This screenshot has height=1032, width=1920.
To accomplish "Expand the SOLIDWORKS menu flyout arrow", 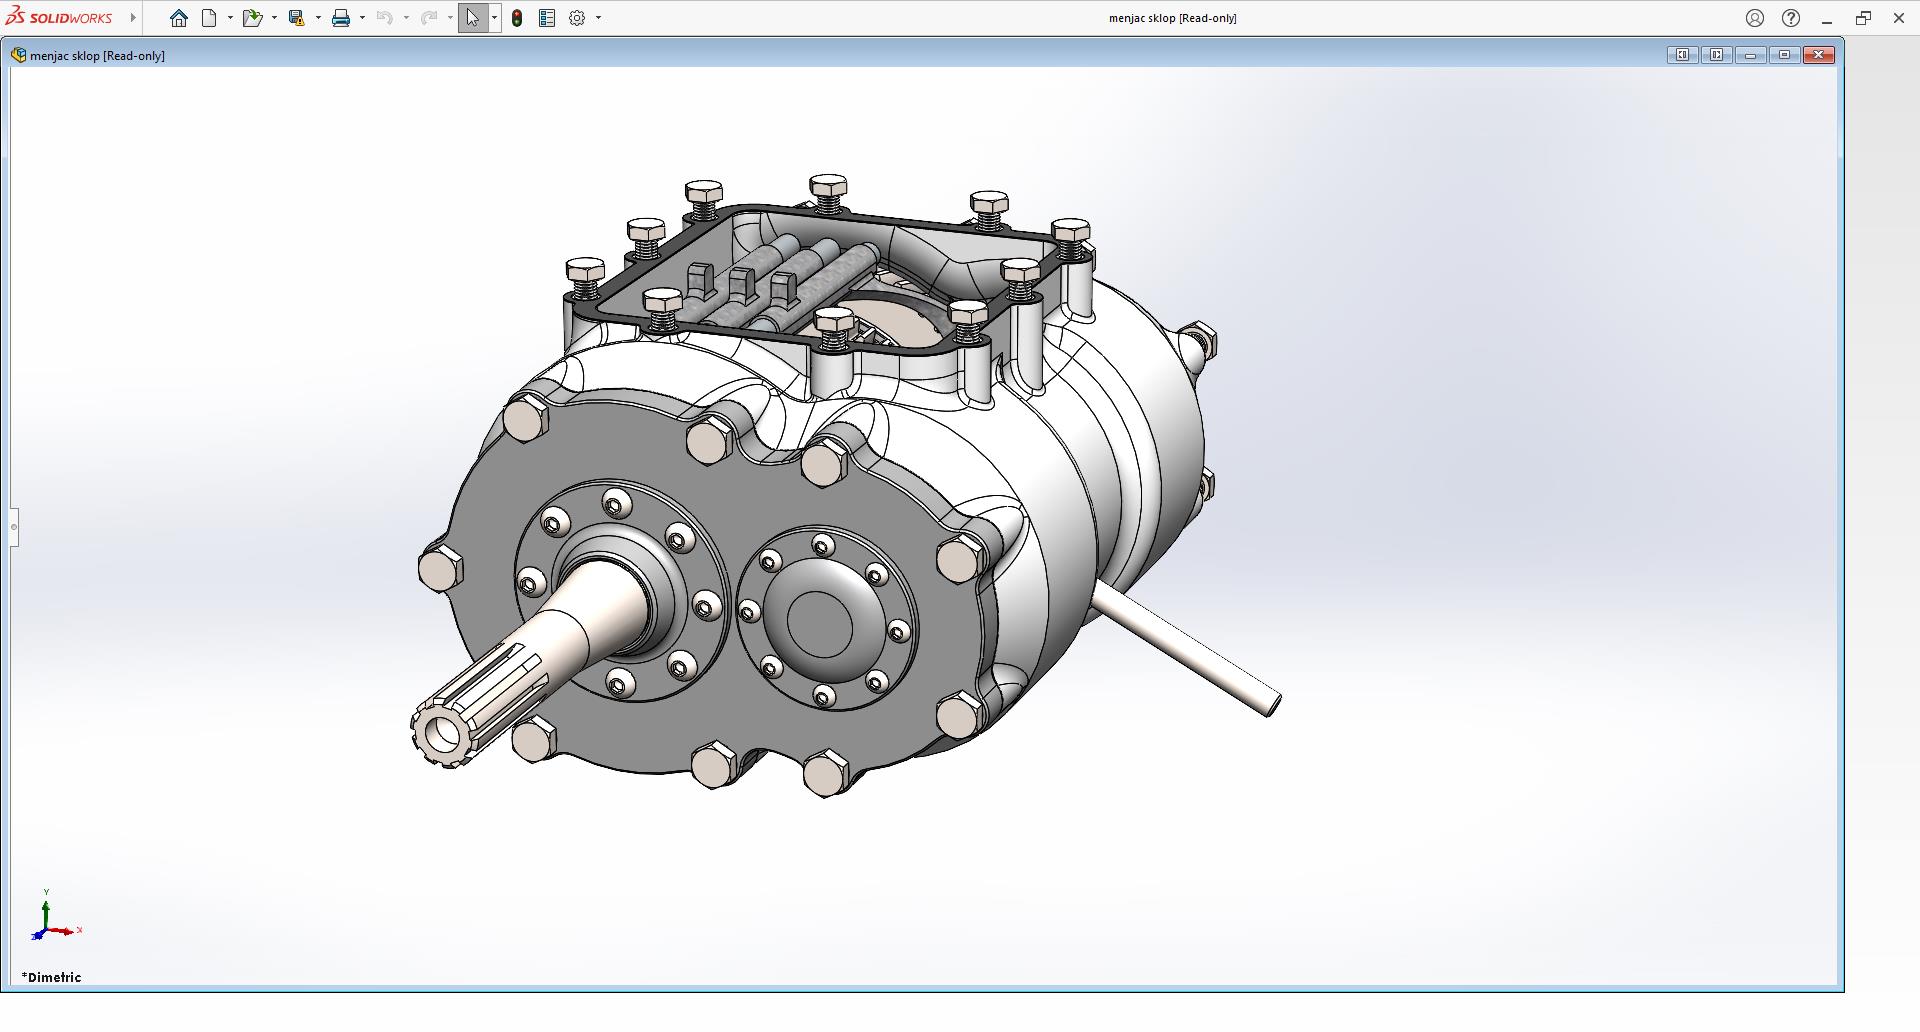I will [x=133, y=18].
